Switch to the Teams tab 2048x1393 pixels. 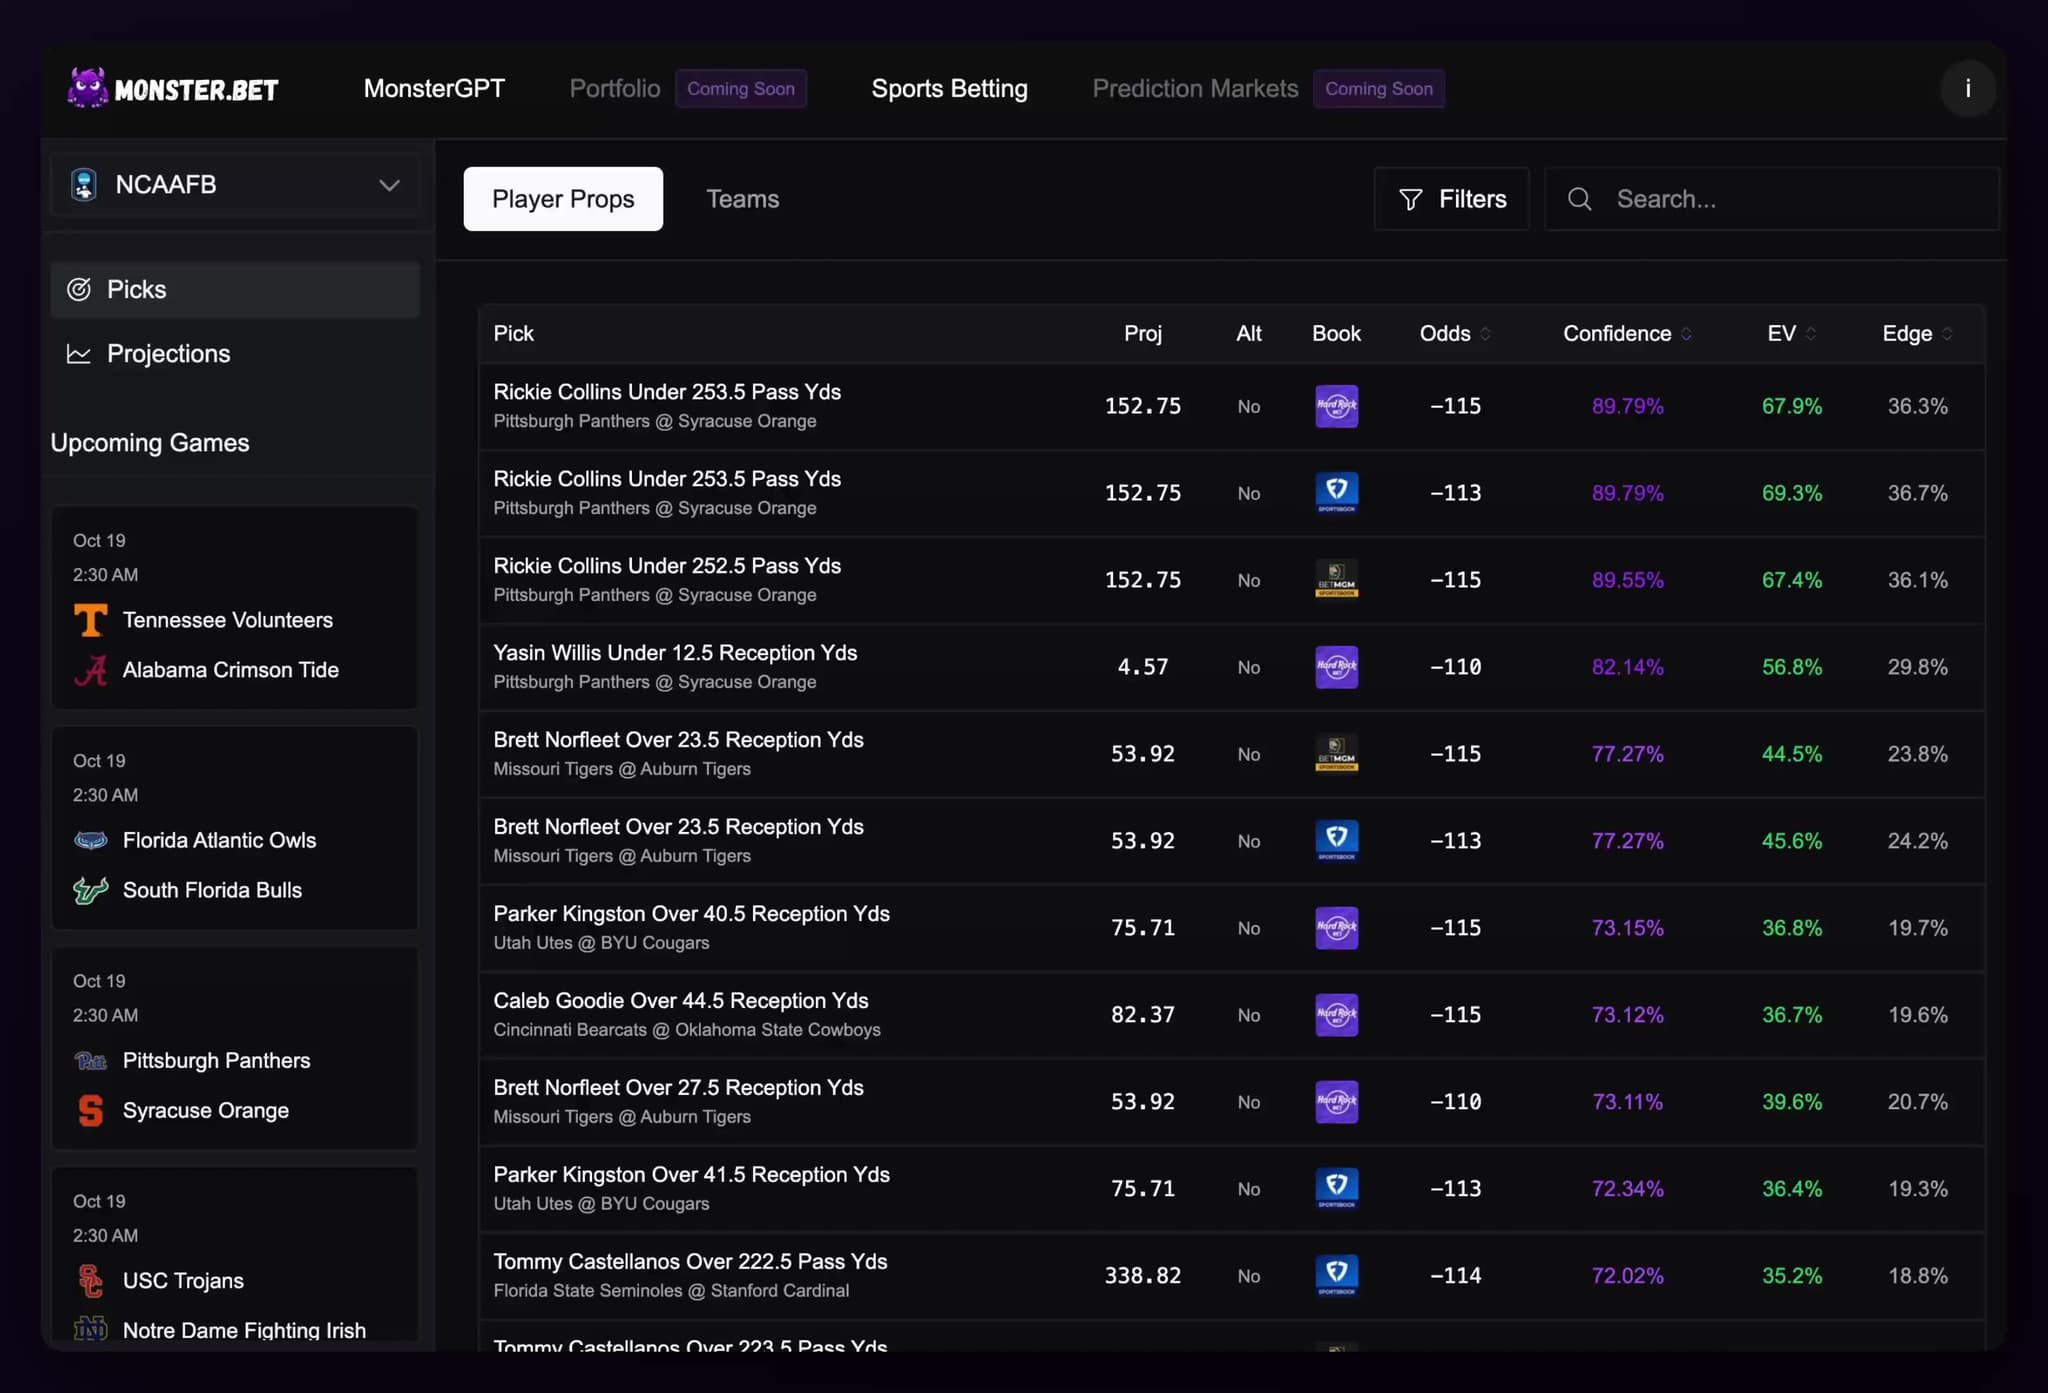742,199
